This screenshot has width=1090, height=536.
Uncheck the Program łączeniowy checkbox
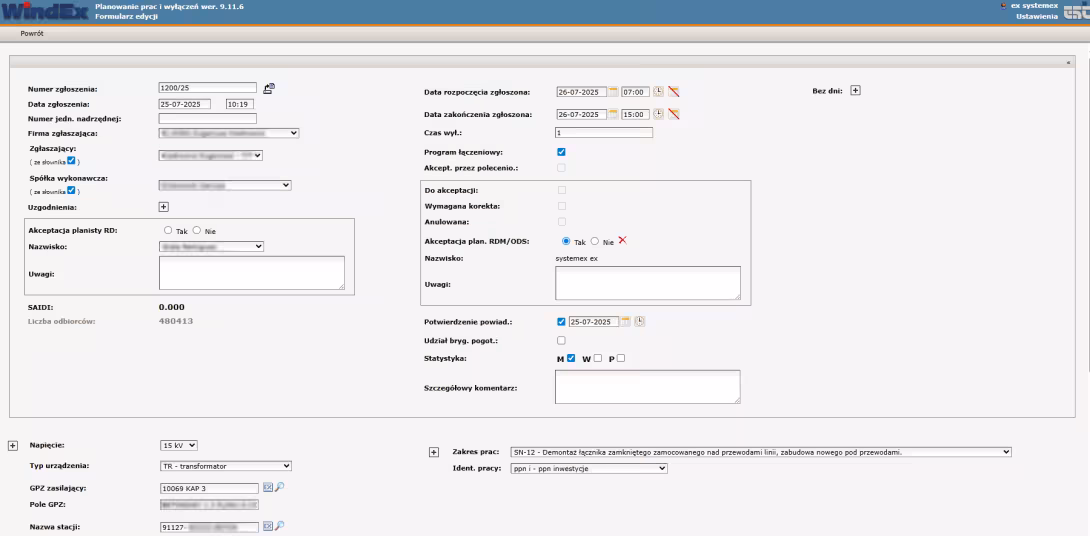point(561,151)
